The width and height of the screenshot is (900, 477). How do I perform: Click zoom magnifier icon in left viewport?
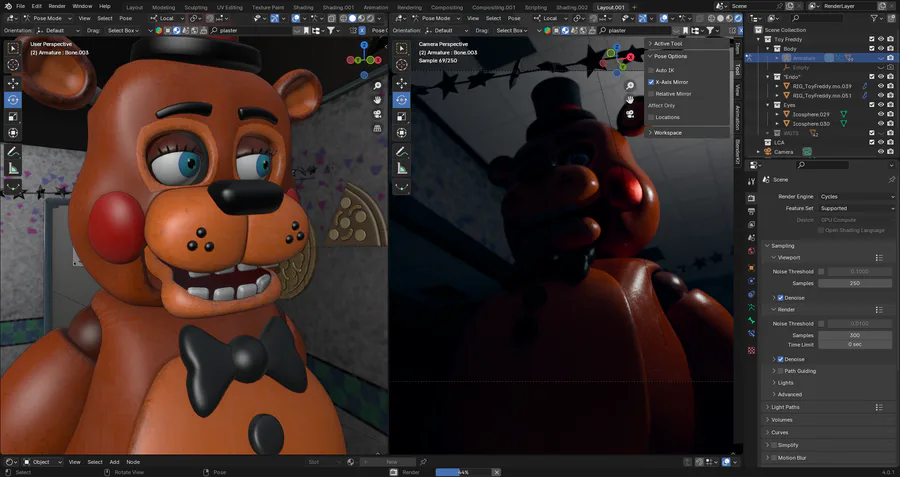tap(377, 86)
